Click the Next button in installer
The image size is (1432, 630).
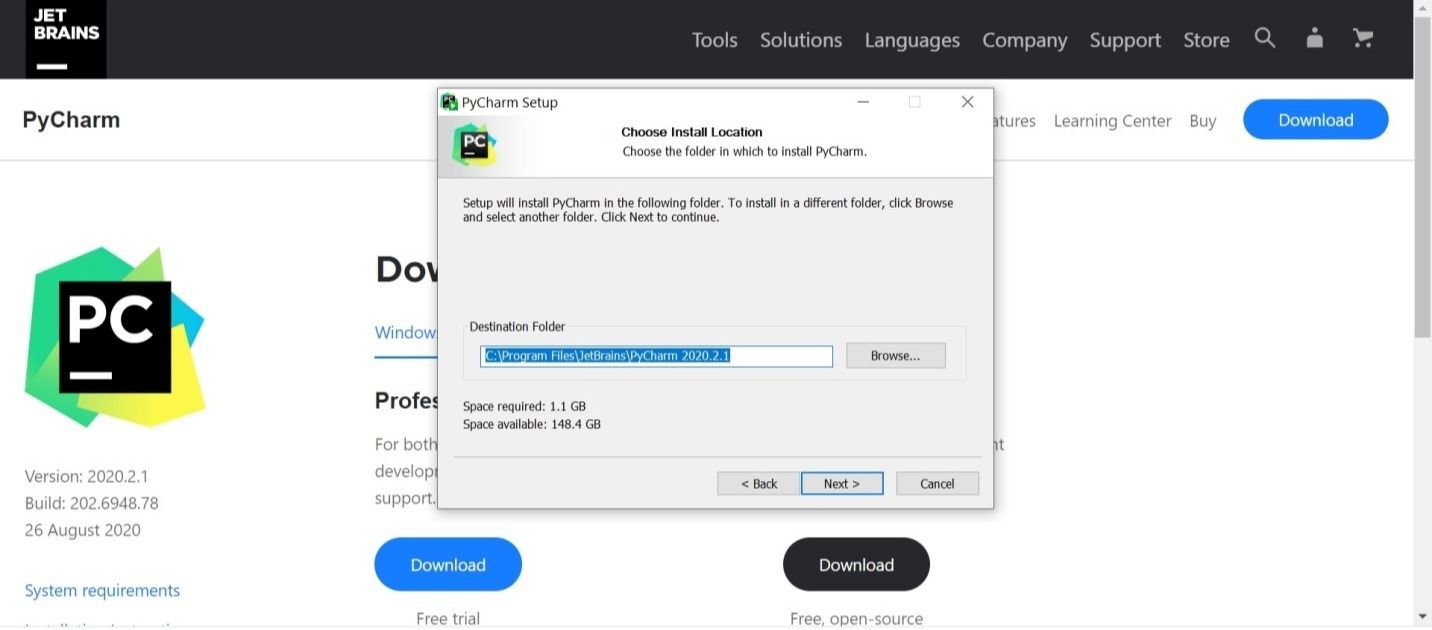tap(841, 484)
